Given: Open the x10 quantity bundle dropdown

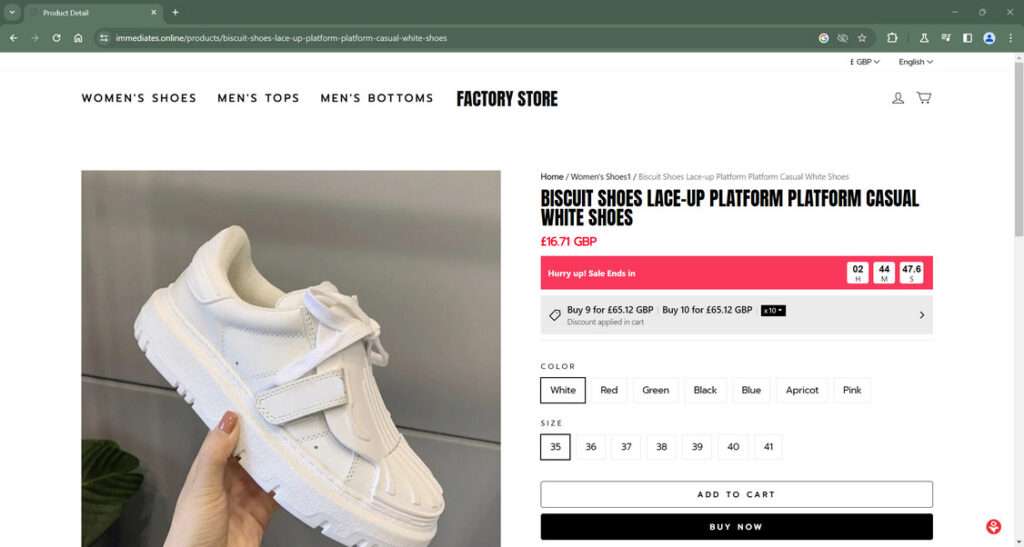Looking at the screenshot, I should point(773,311).
